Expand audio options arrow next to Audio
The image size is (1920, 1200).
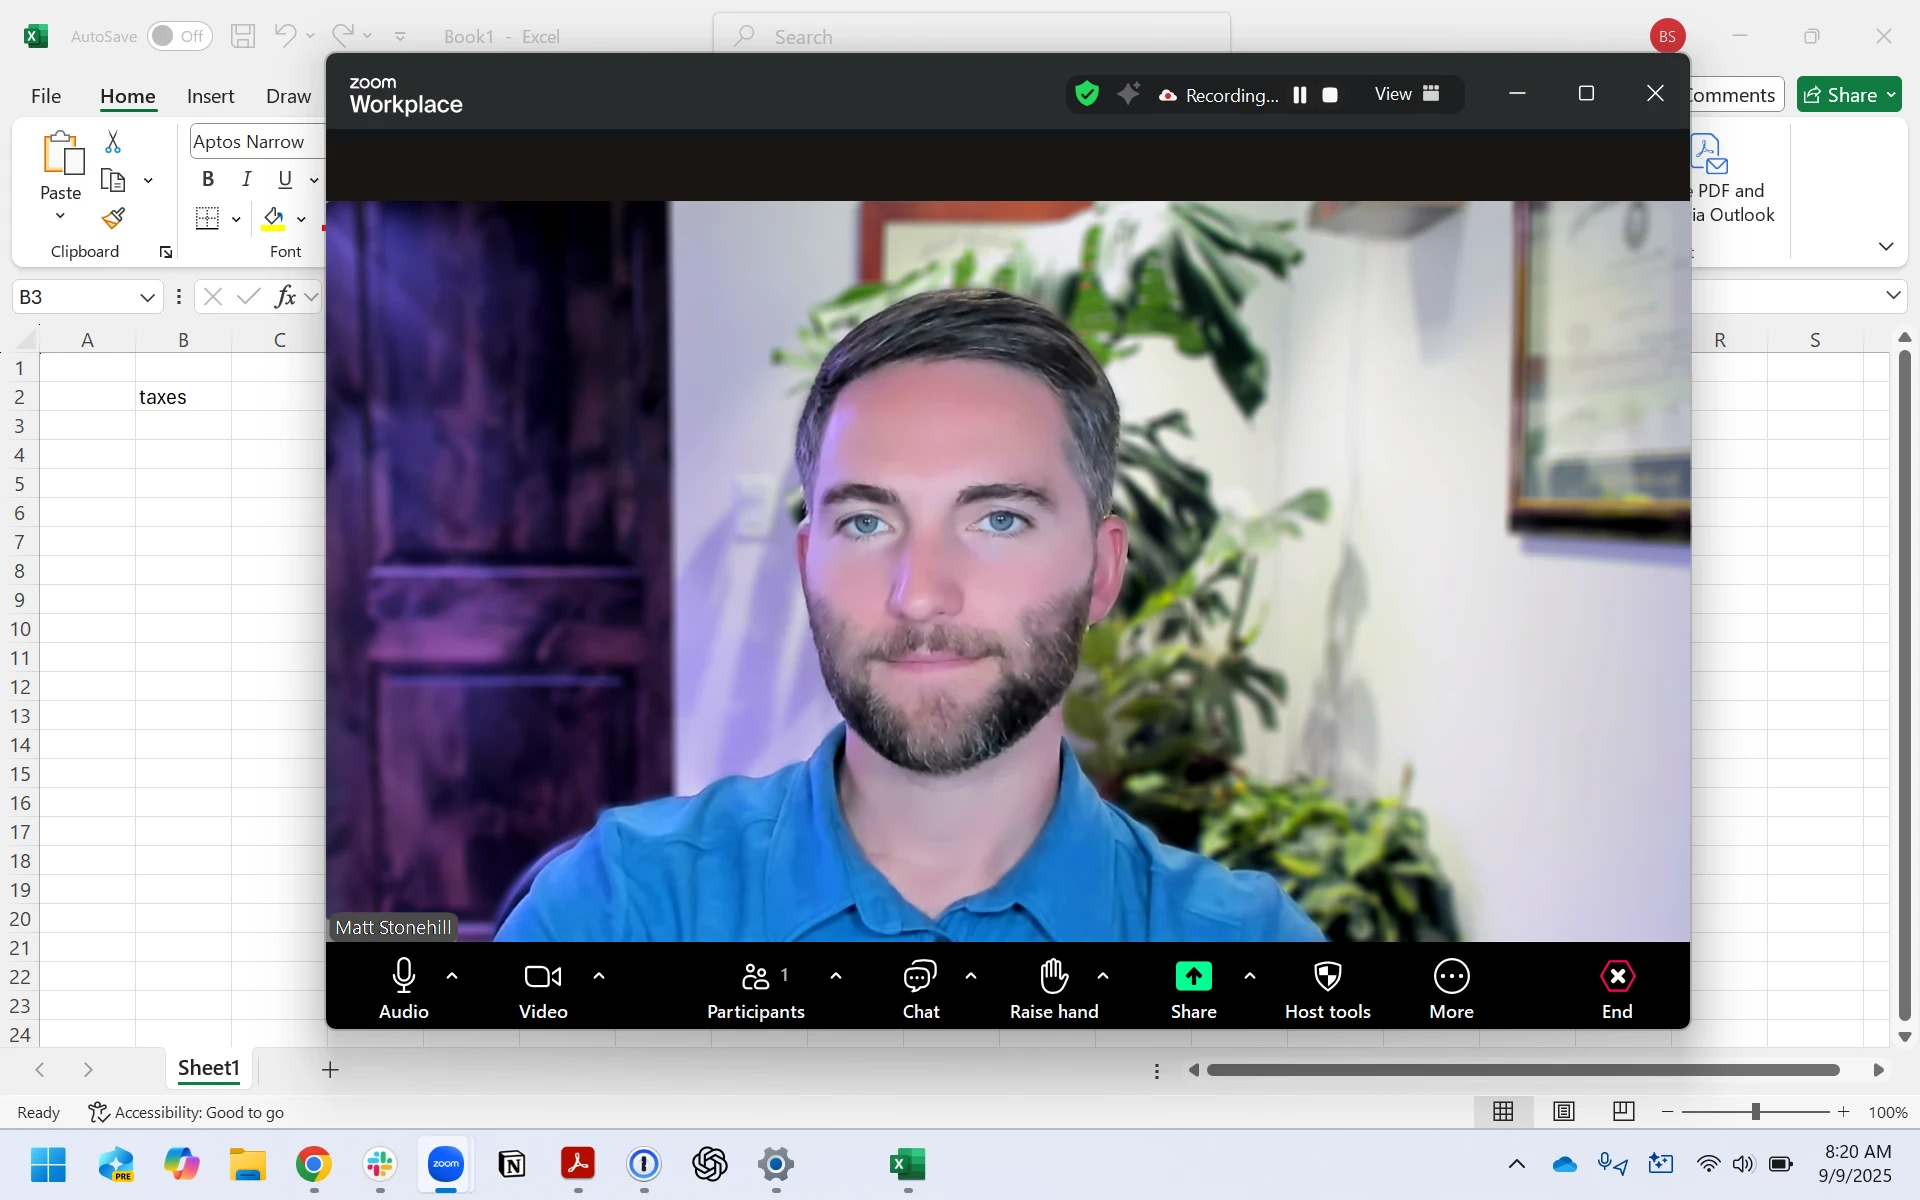452,976
